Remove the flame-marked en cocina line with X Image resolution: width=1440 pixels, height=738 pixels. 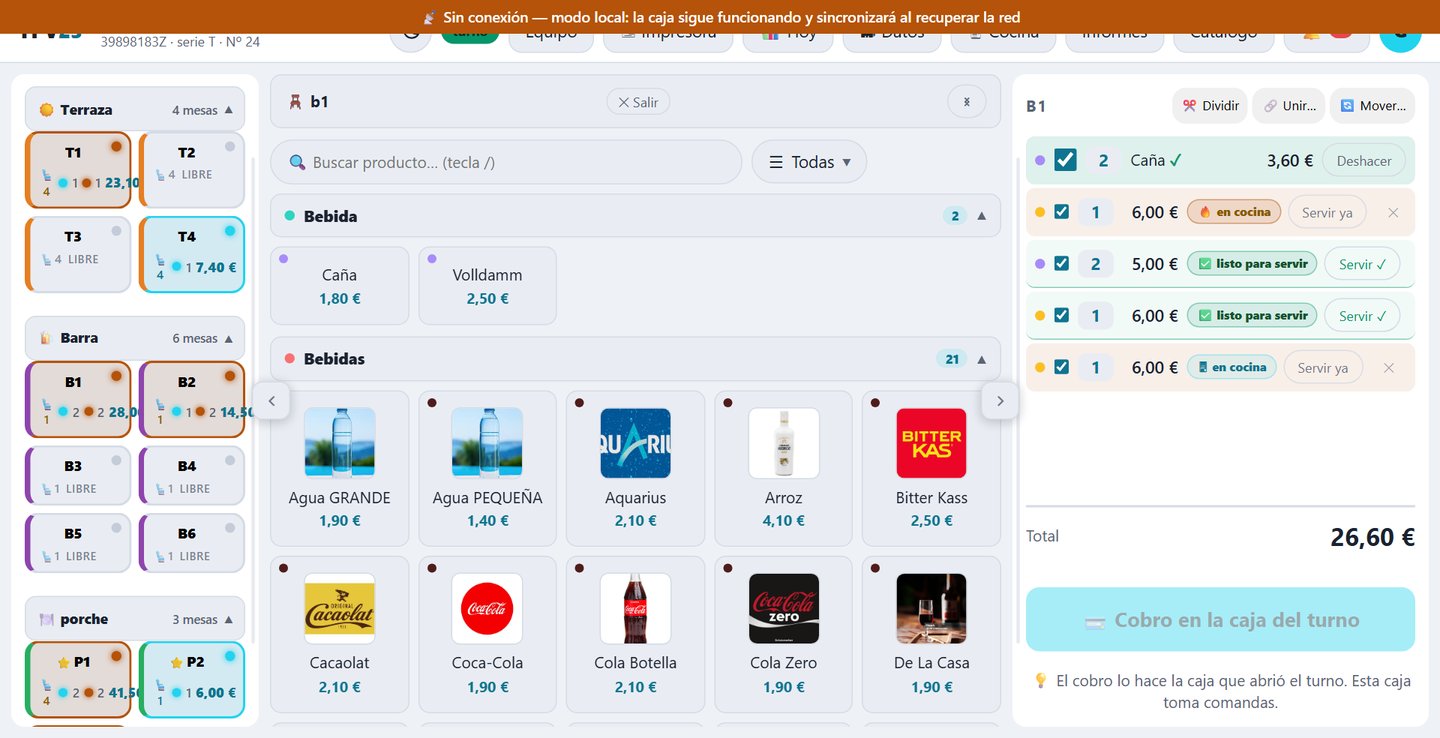[1393, 212]
